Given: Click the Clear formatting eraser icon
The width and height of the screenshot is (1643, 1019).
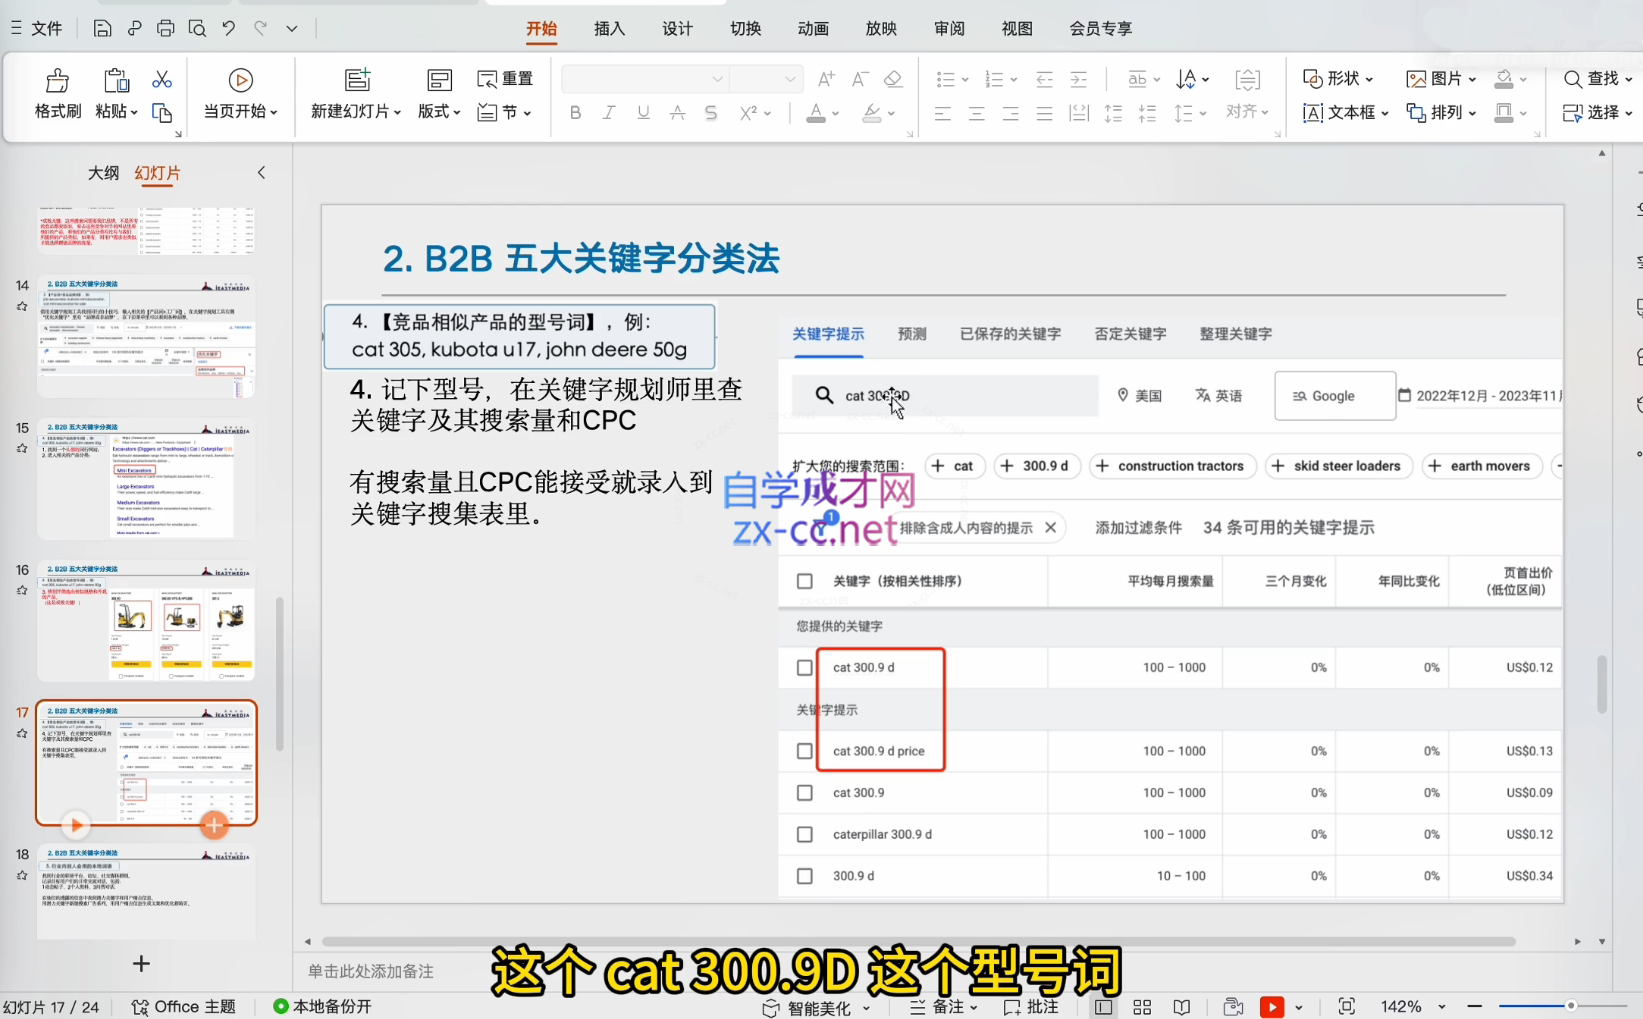Looking at the screenshot, I should pyautogui.click(x=893, y=79).
